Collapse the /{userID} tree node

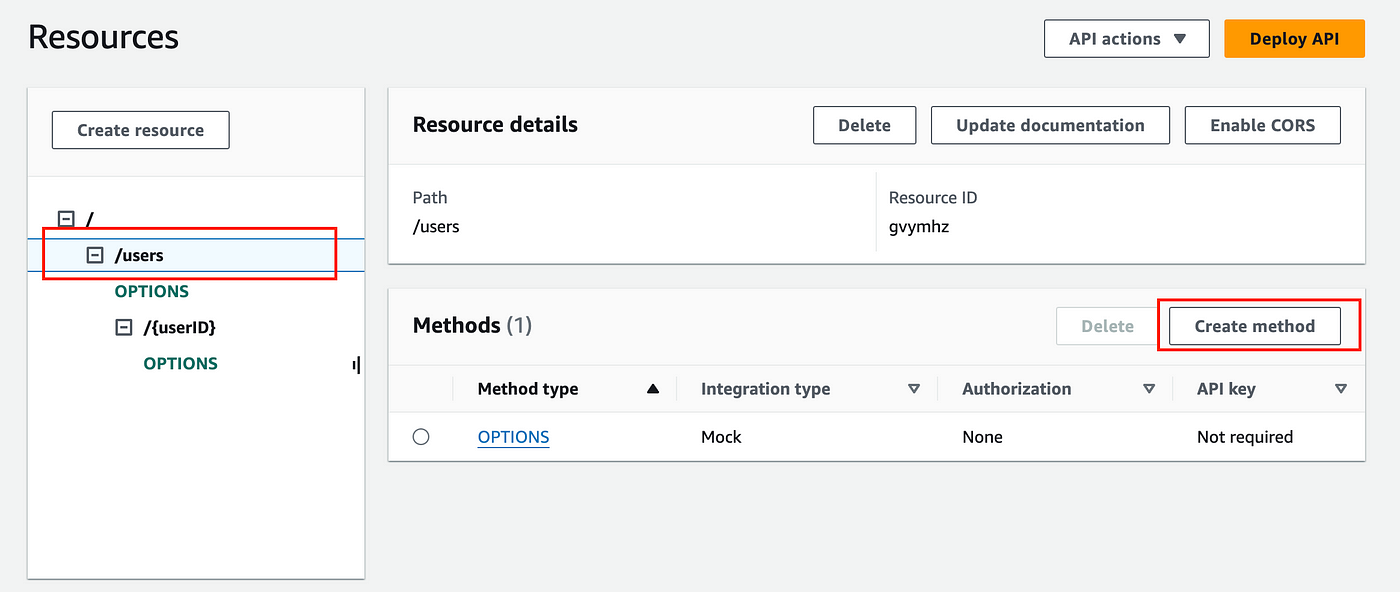pos(124,327)
